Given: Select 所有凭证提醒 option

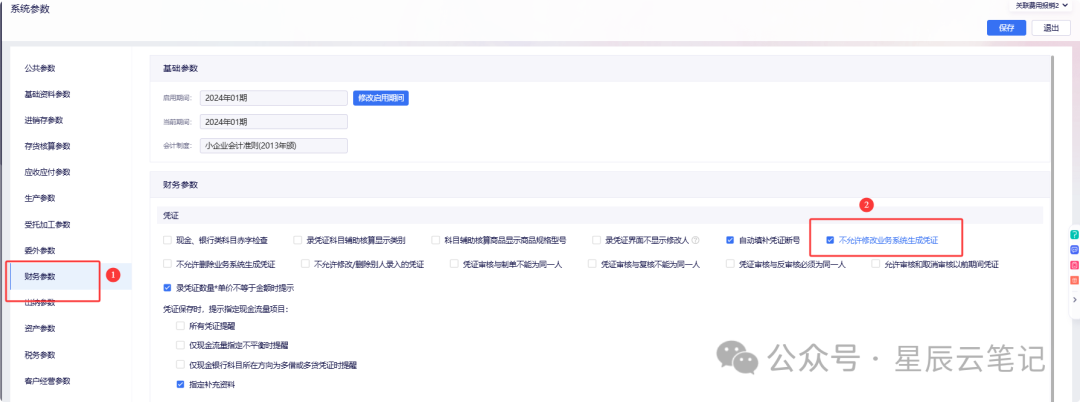Looking at the screenshot, I should click(180, 325).
